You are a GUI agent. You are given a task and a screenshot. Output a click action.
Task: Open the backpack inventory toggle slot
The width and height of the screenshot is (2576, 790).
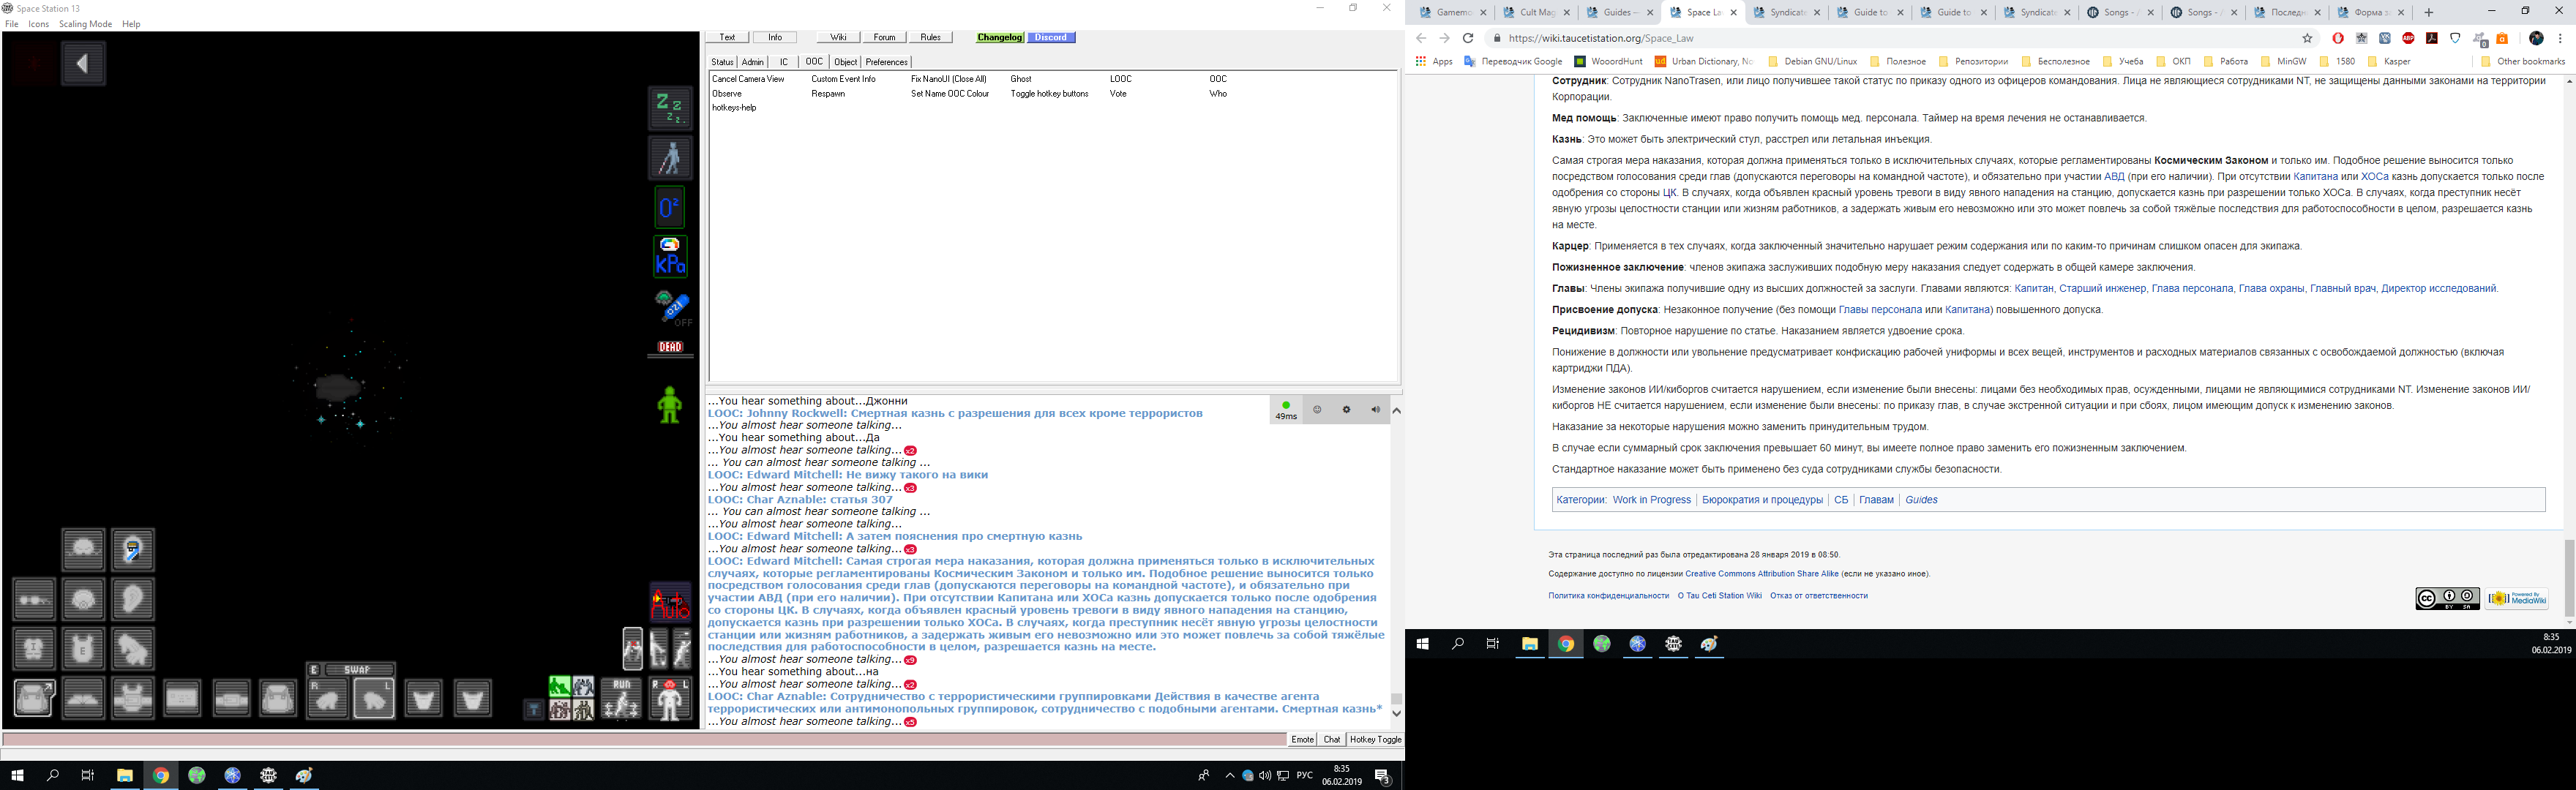click(34, 697)
